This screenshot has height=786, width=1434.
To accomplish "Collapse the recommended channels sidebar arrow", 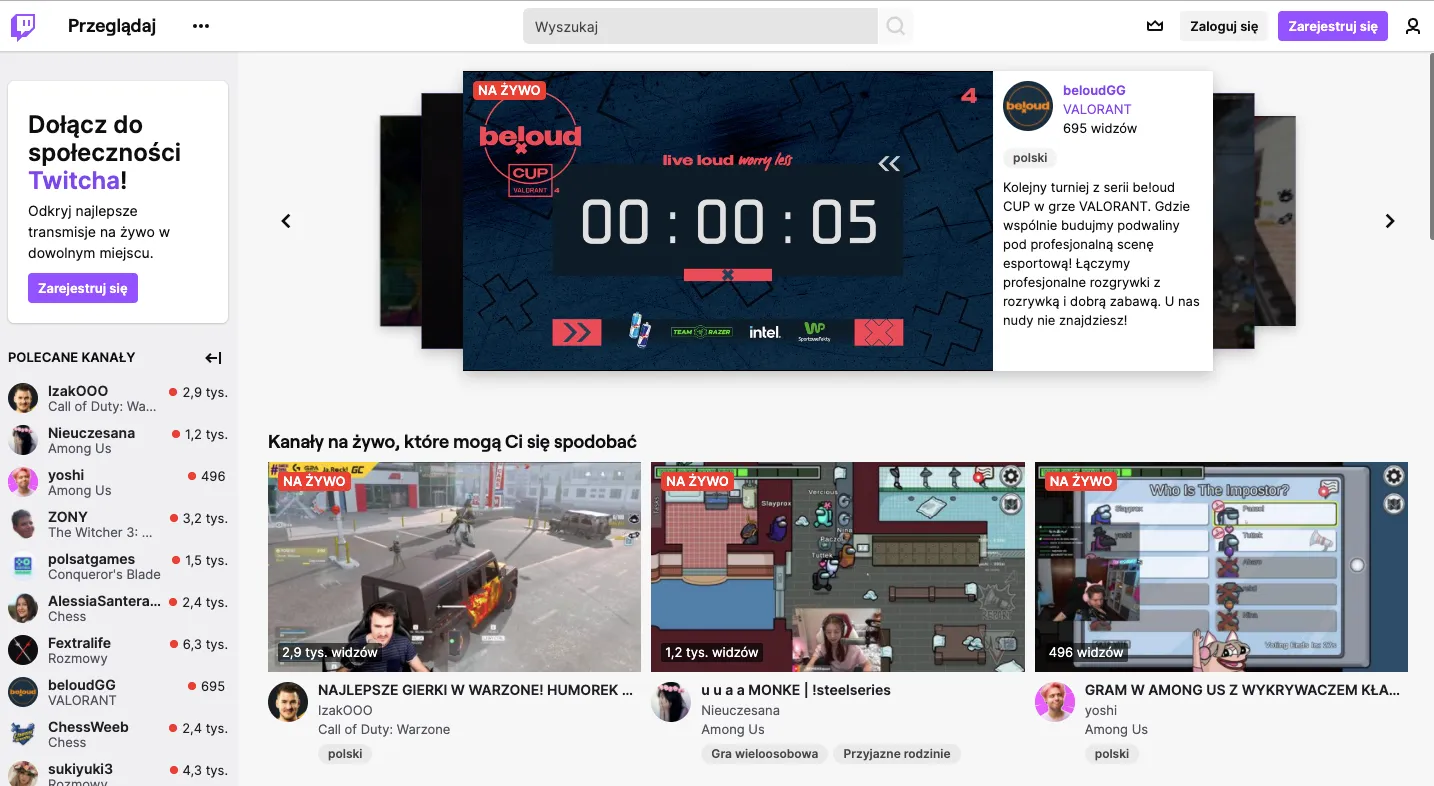I will click(x=213, y=358).
